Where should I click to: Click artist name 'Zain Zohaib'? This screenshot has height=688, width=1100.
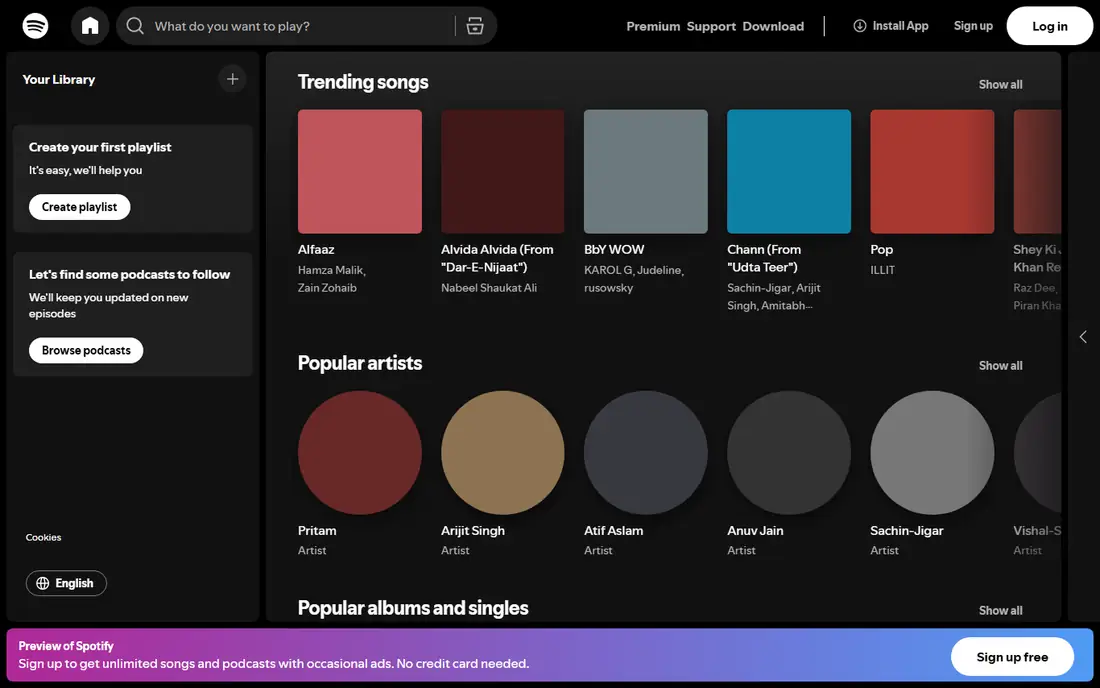[327, 288]
